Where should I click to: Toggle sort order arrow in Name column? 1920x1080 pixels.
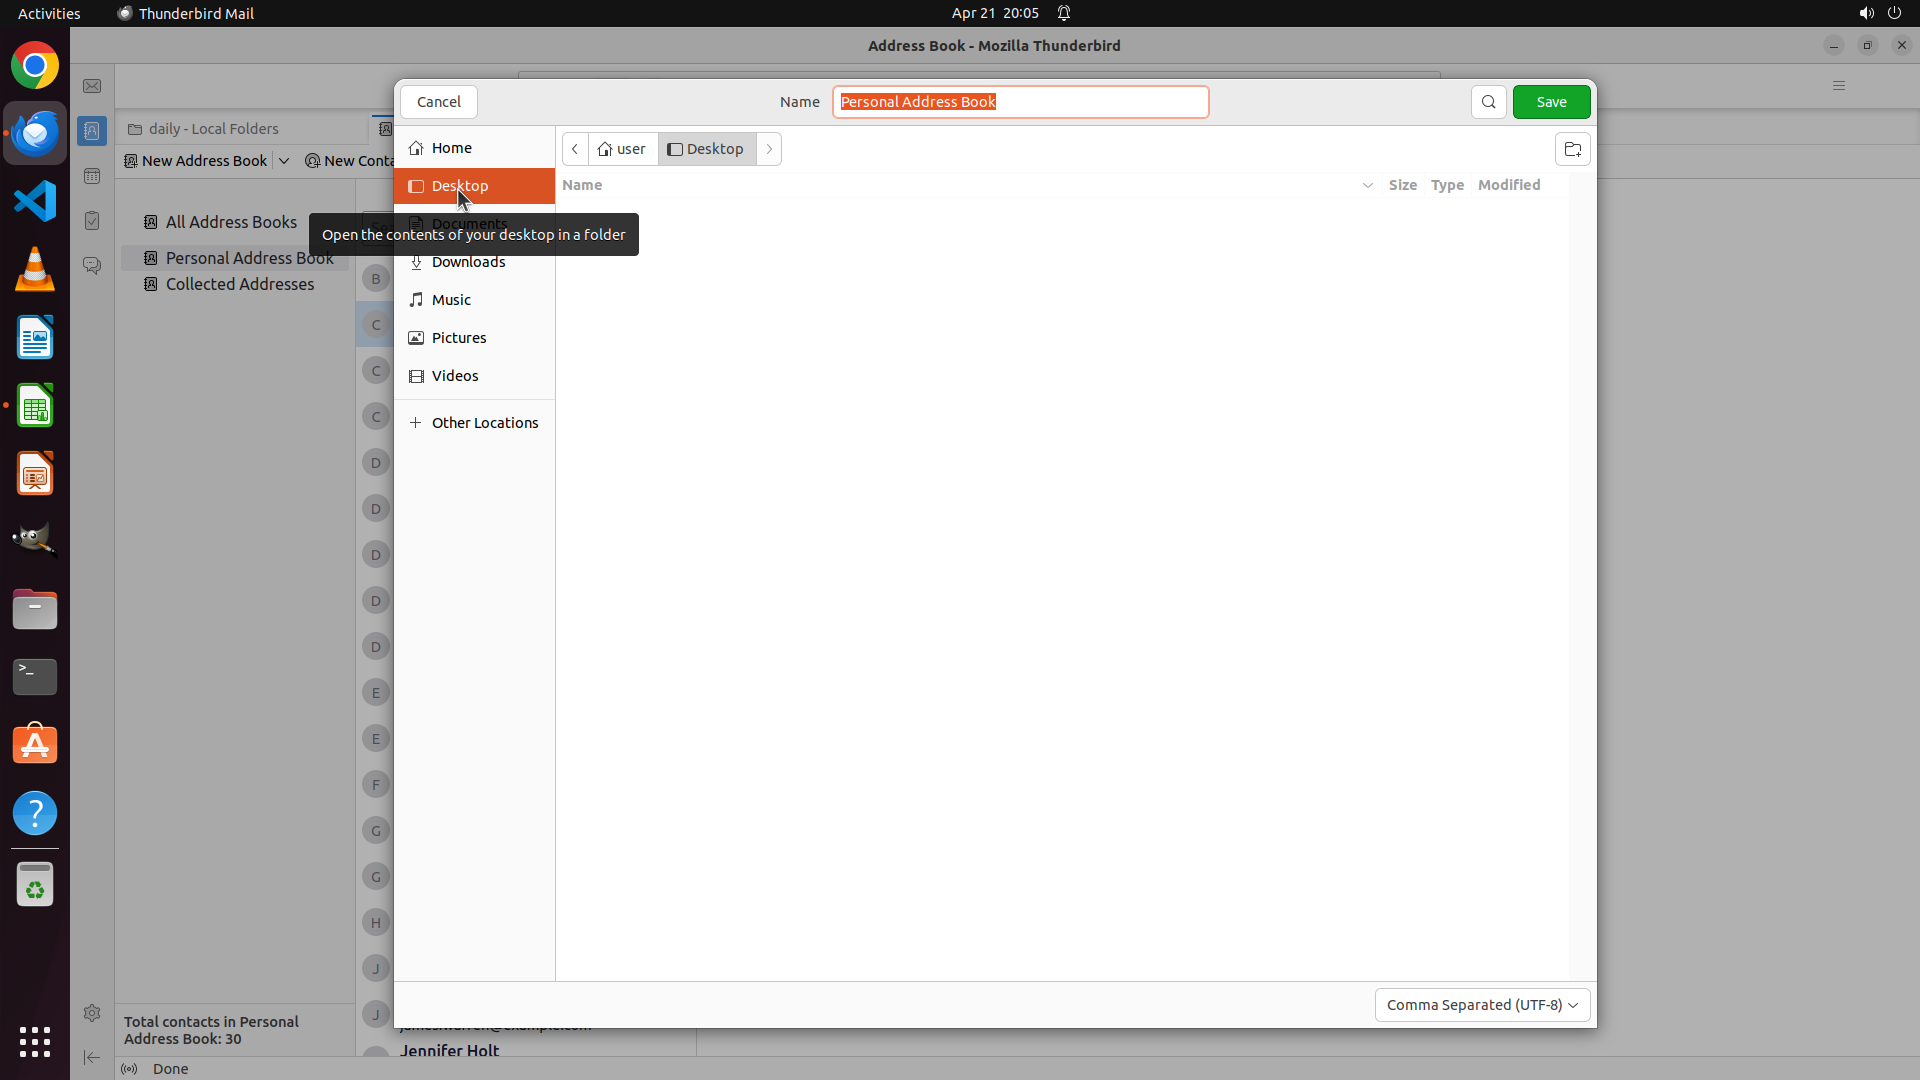1367,185
